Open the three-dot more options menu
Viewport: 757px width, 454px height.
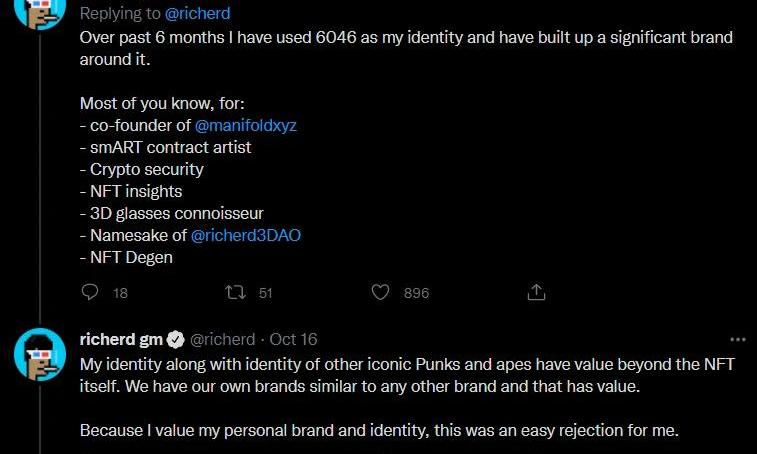(738, 339)
